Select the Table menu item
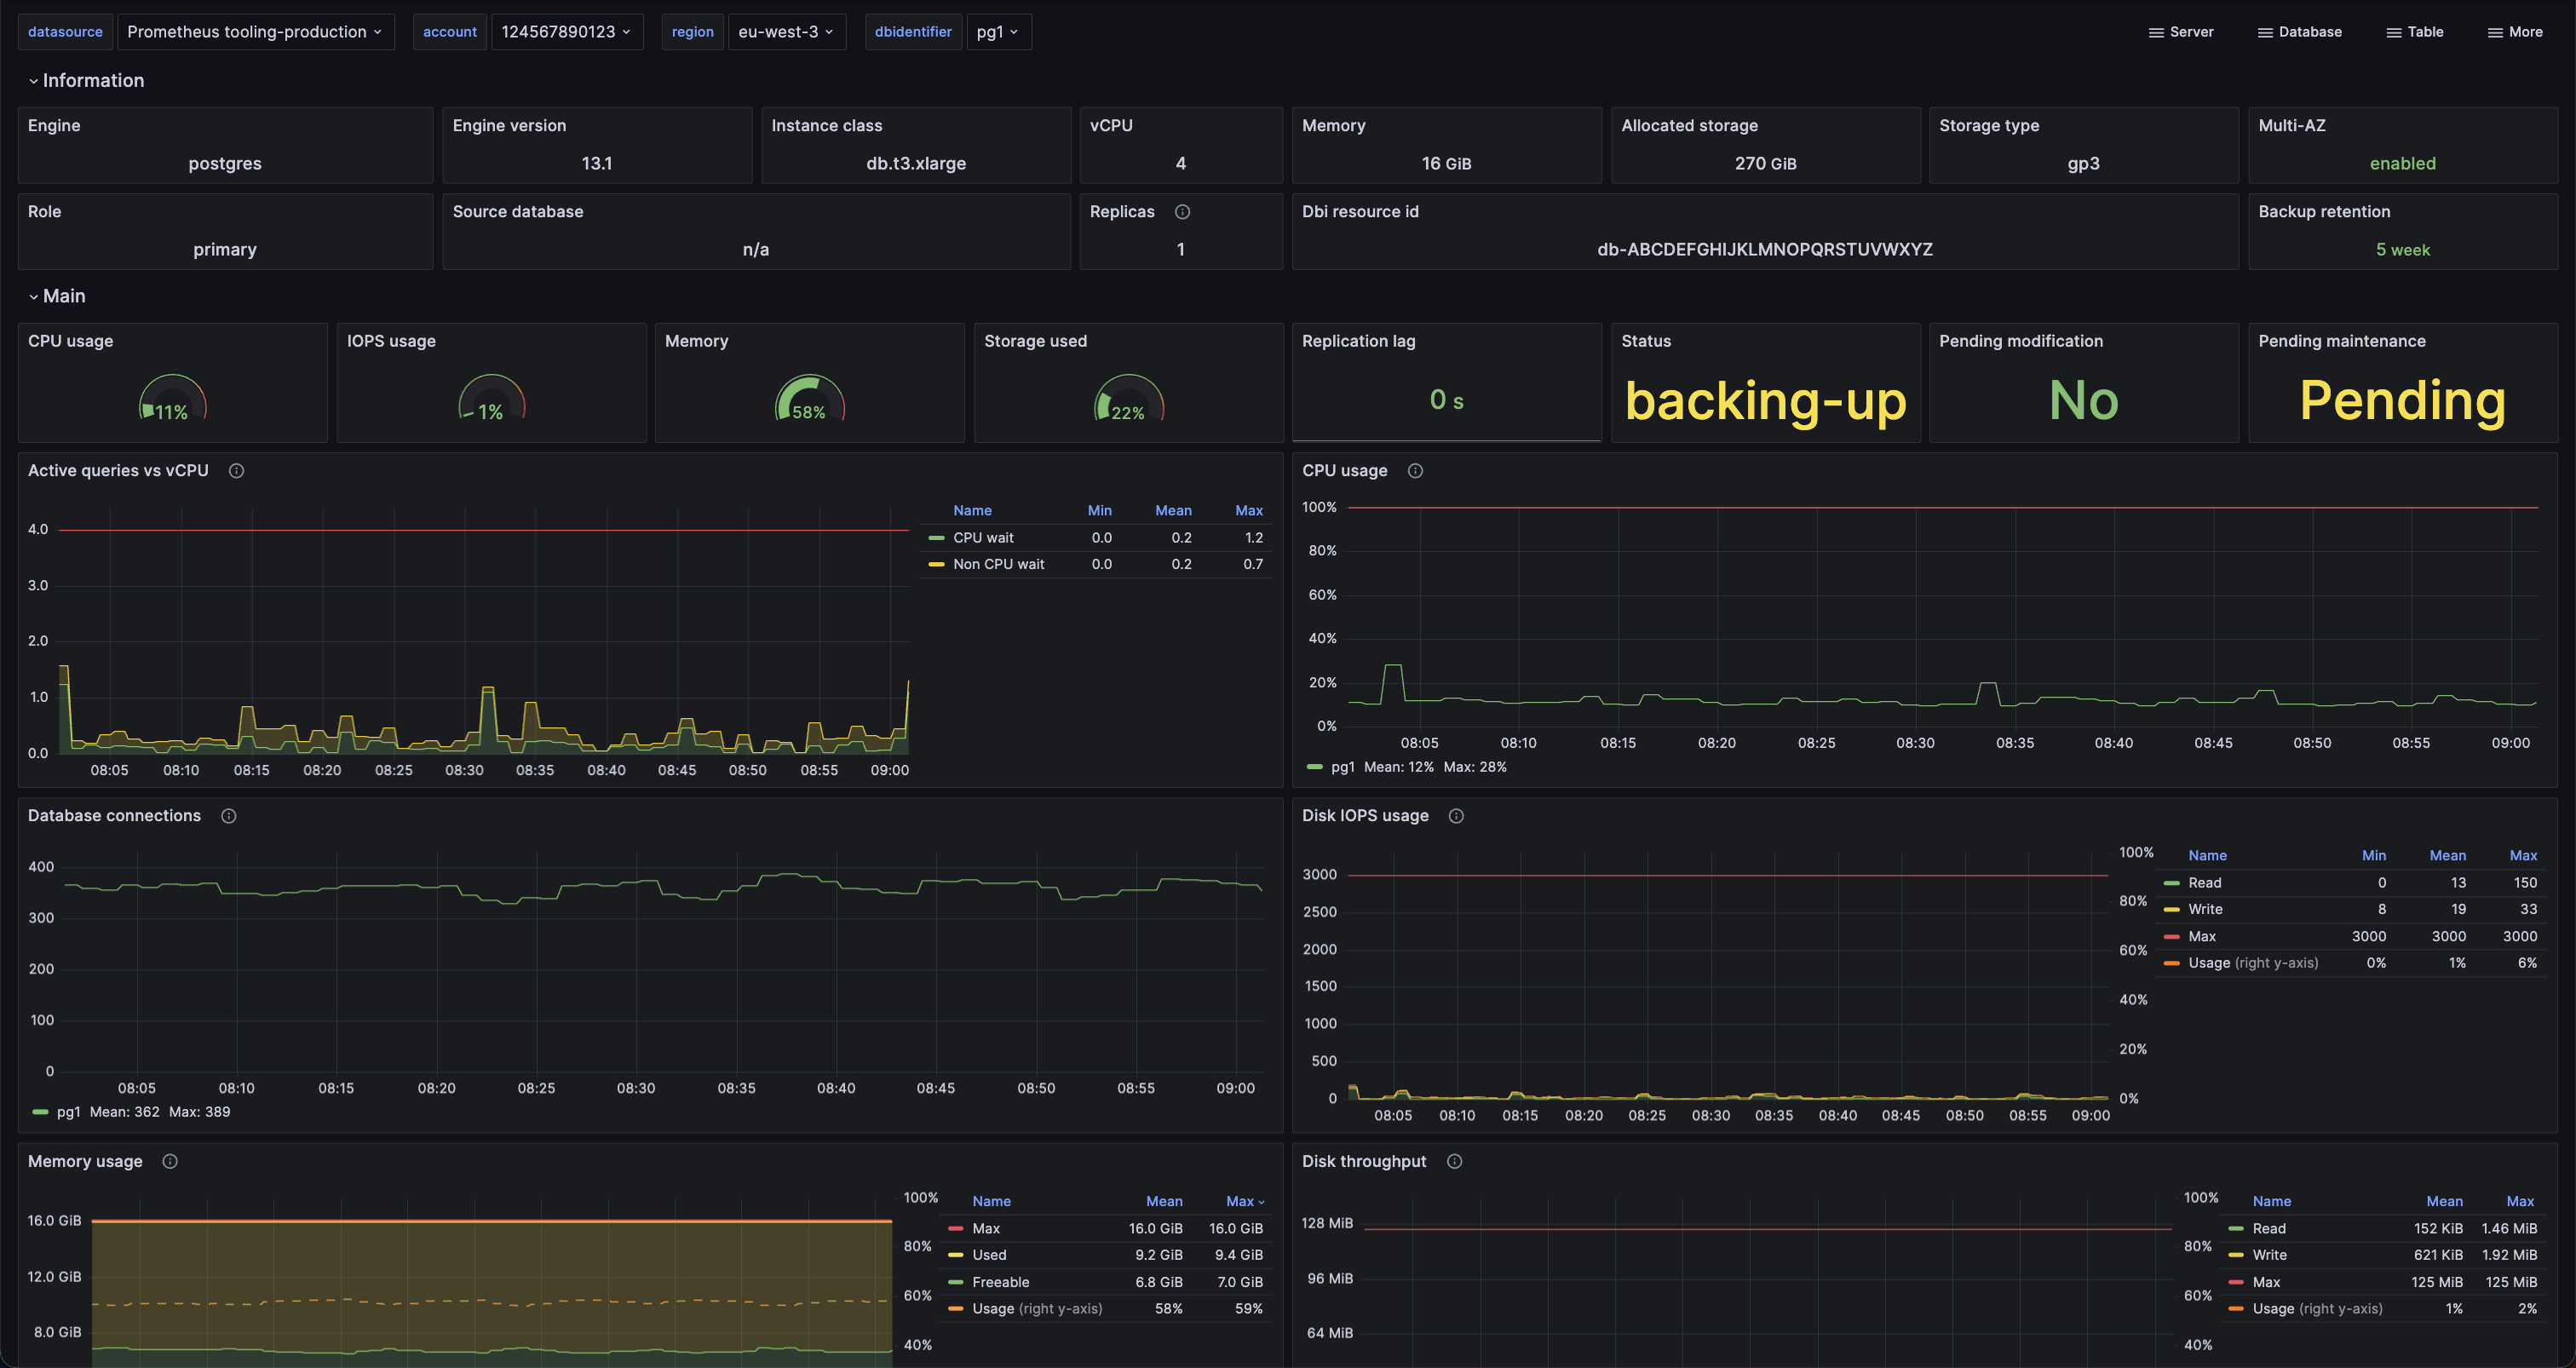Screen dimensions: 2576x1368 [x=2414, y=31]
